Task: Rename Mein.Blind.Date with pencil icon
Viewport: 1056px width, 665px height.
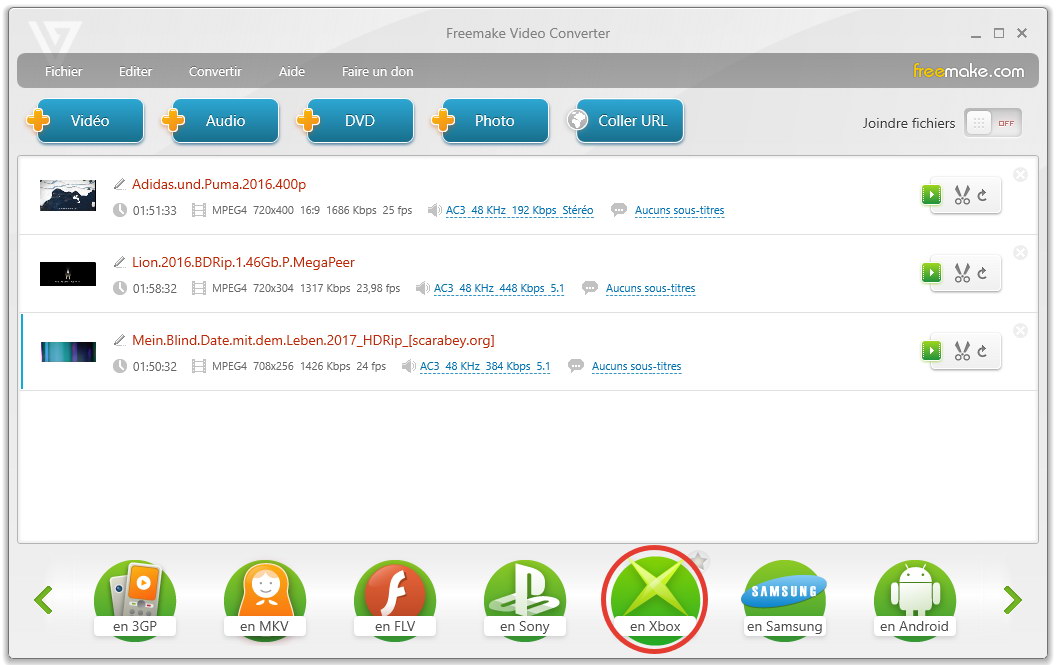Action: (120, 340)
